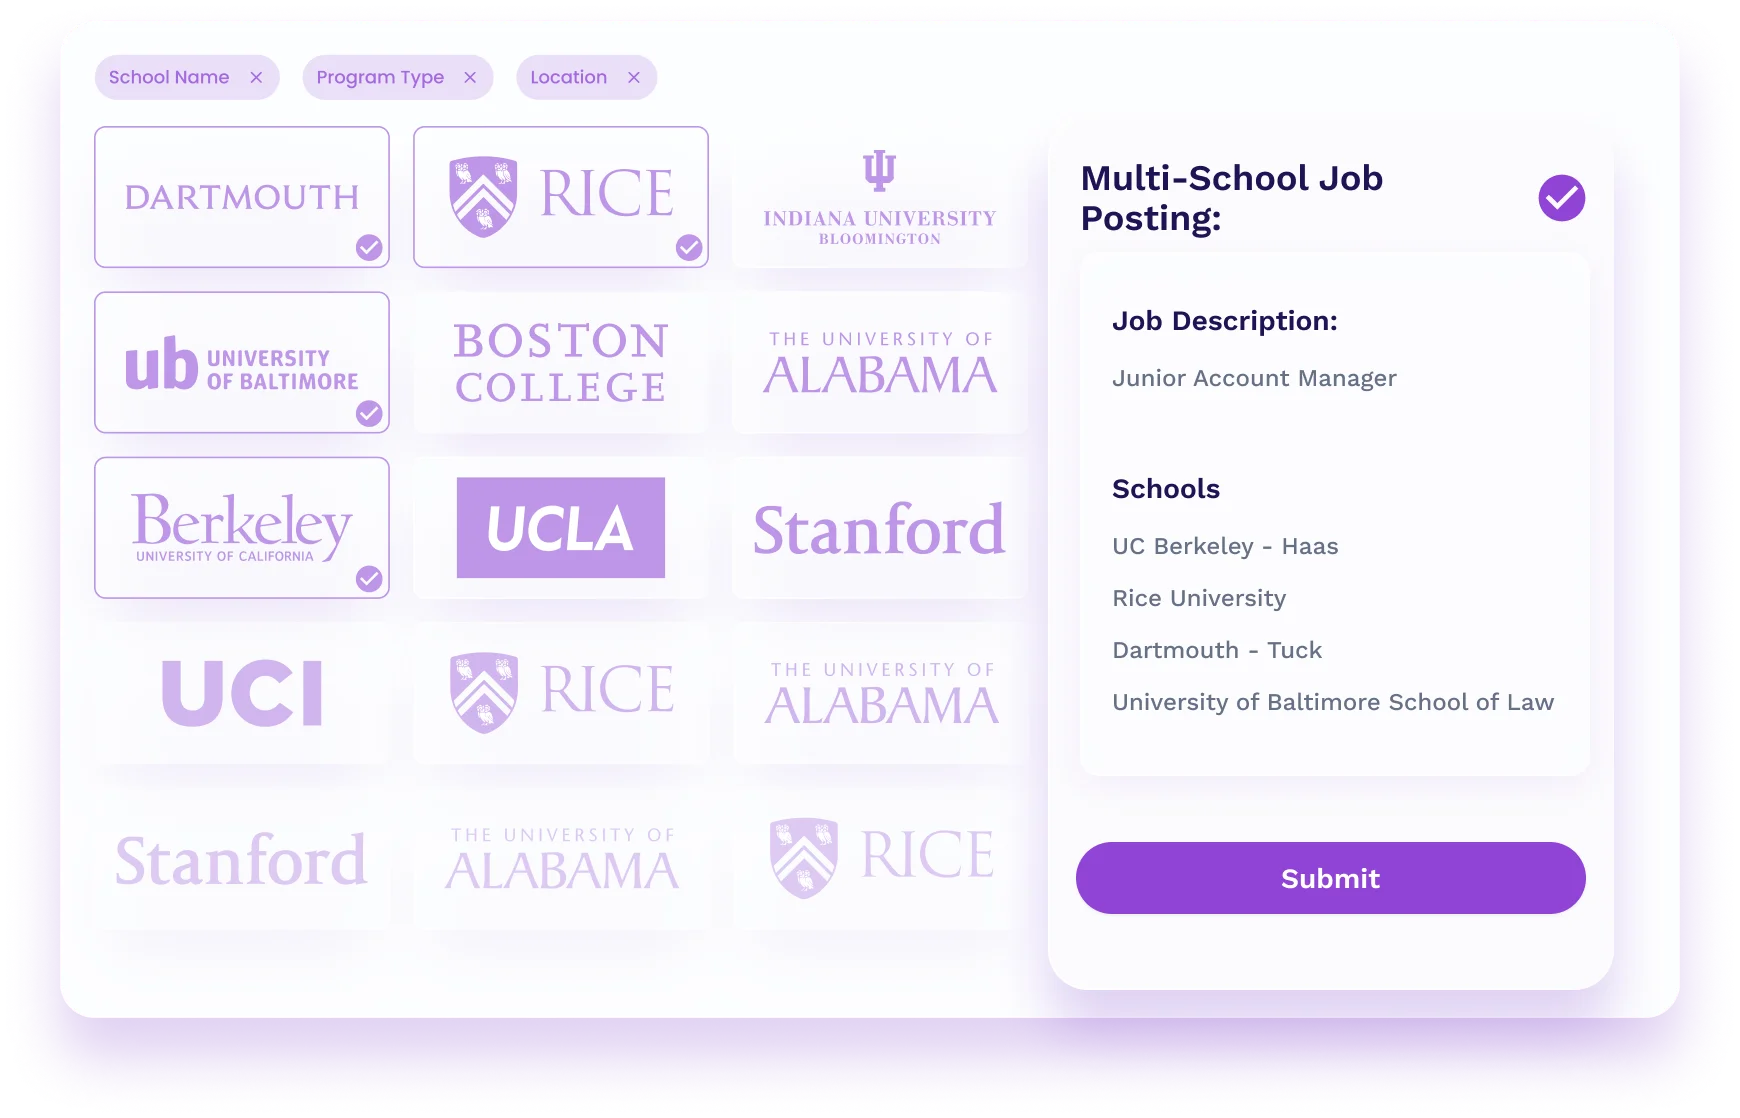This screenshot has width=1740, height=1118.
Task: Click the Junior Account Manager description field
Action: [x=1254, y=378]
